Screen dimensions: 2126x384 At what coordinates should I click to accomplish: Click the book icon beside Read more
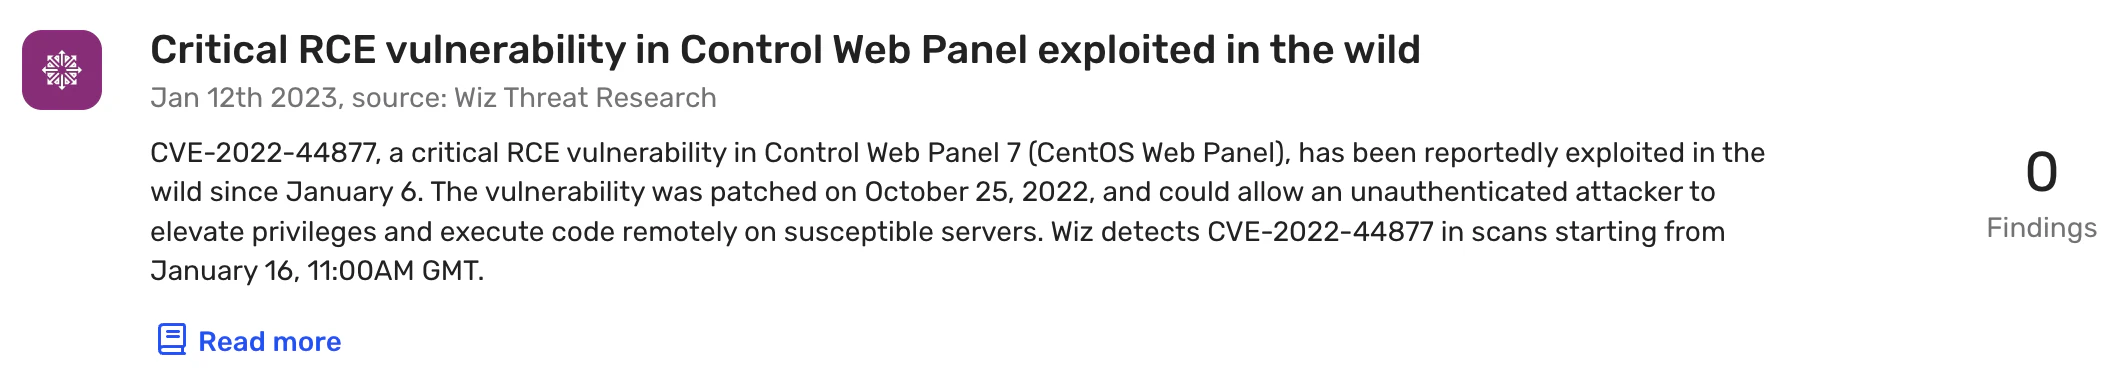pos(172,340)
